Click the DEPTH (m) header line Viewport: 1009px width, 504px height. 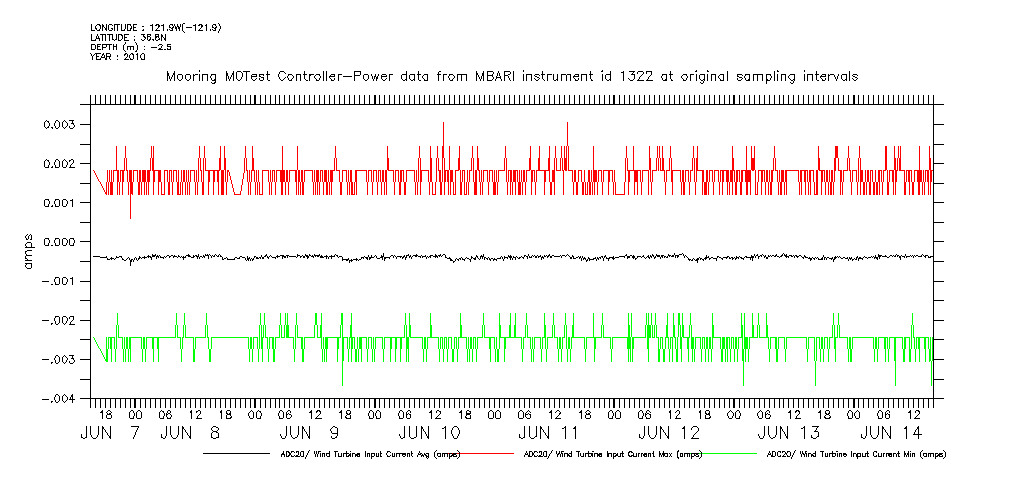click(x=133, y=47)
